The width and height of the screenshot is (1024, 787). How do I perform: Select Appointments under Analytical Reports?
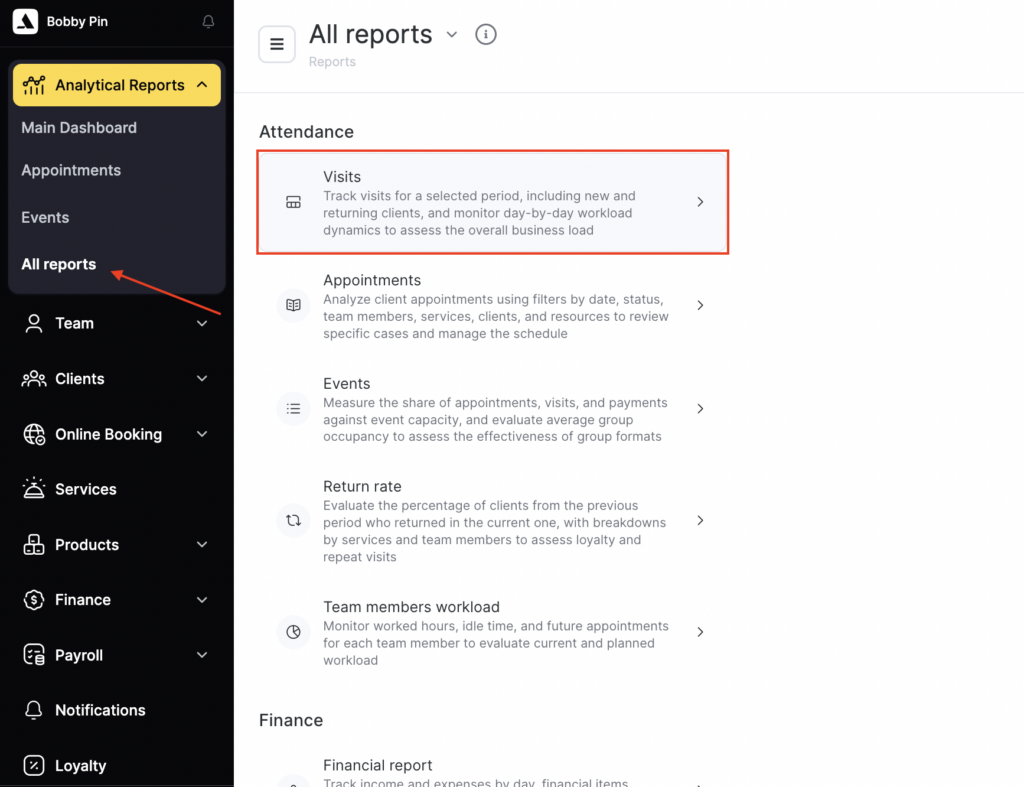71,171
